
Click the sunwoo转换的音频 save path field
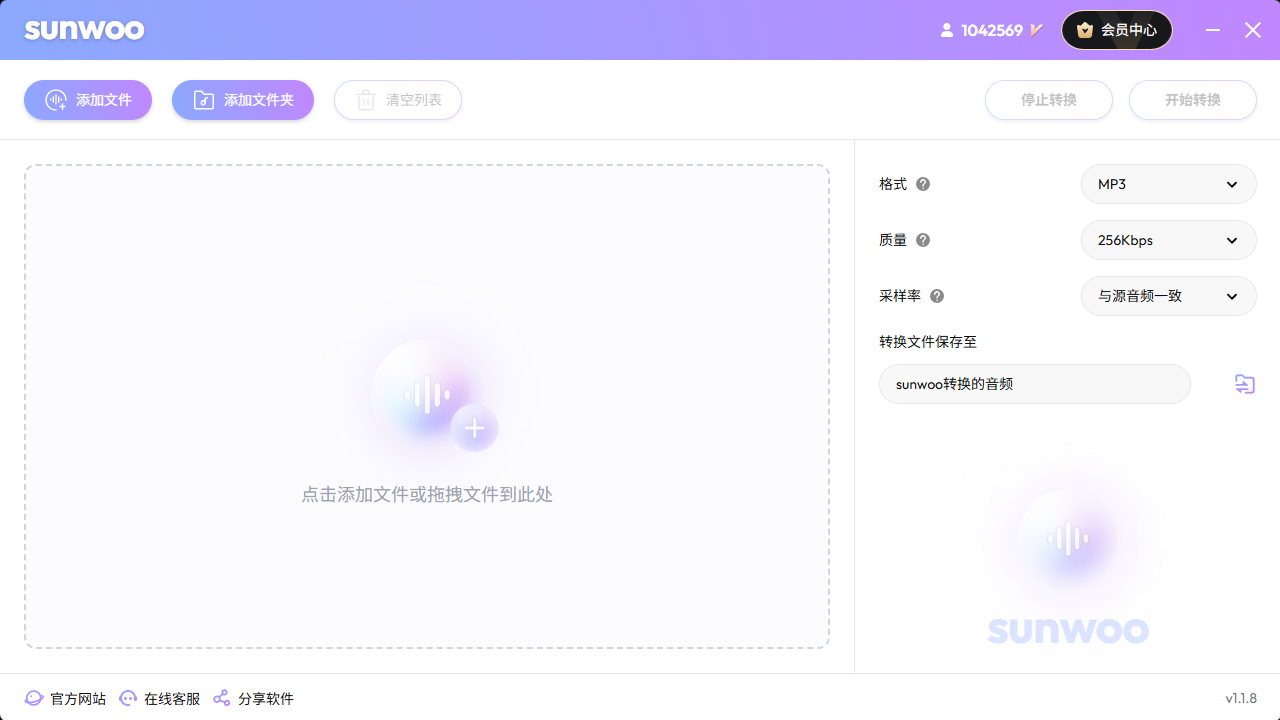(1035, 384)
